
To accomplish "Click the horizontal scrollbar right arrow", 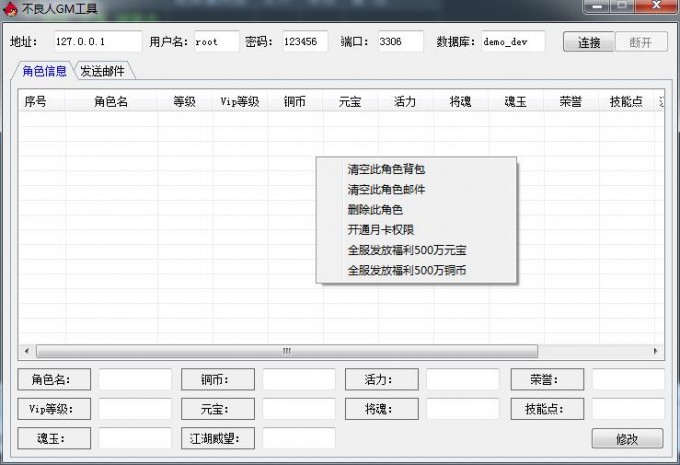I will click(x=655, y=351).
